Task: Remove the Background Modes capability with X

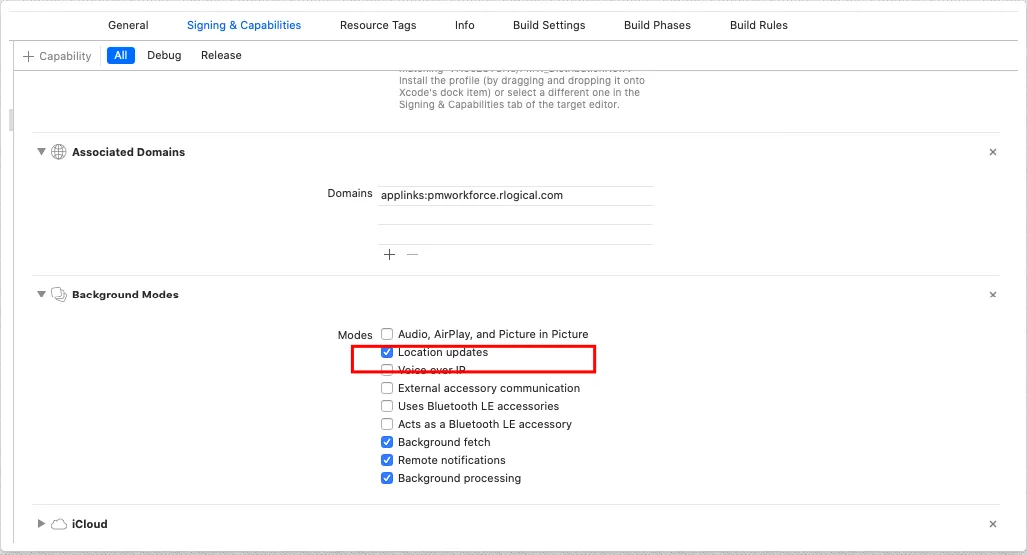Action: coord(993,295)
